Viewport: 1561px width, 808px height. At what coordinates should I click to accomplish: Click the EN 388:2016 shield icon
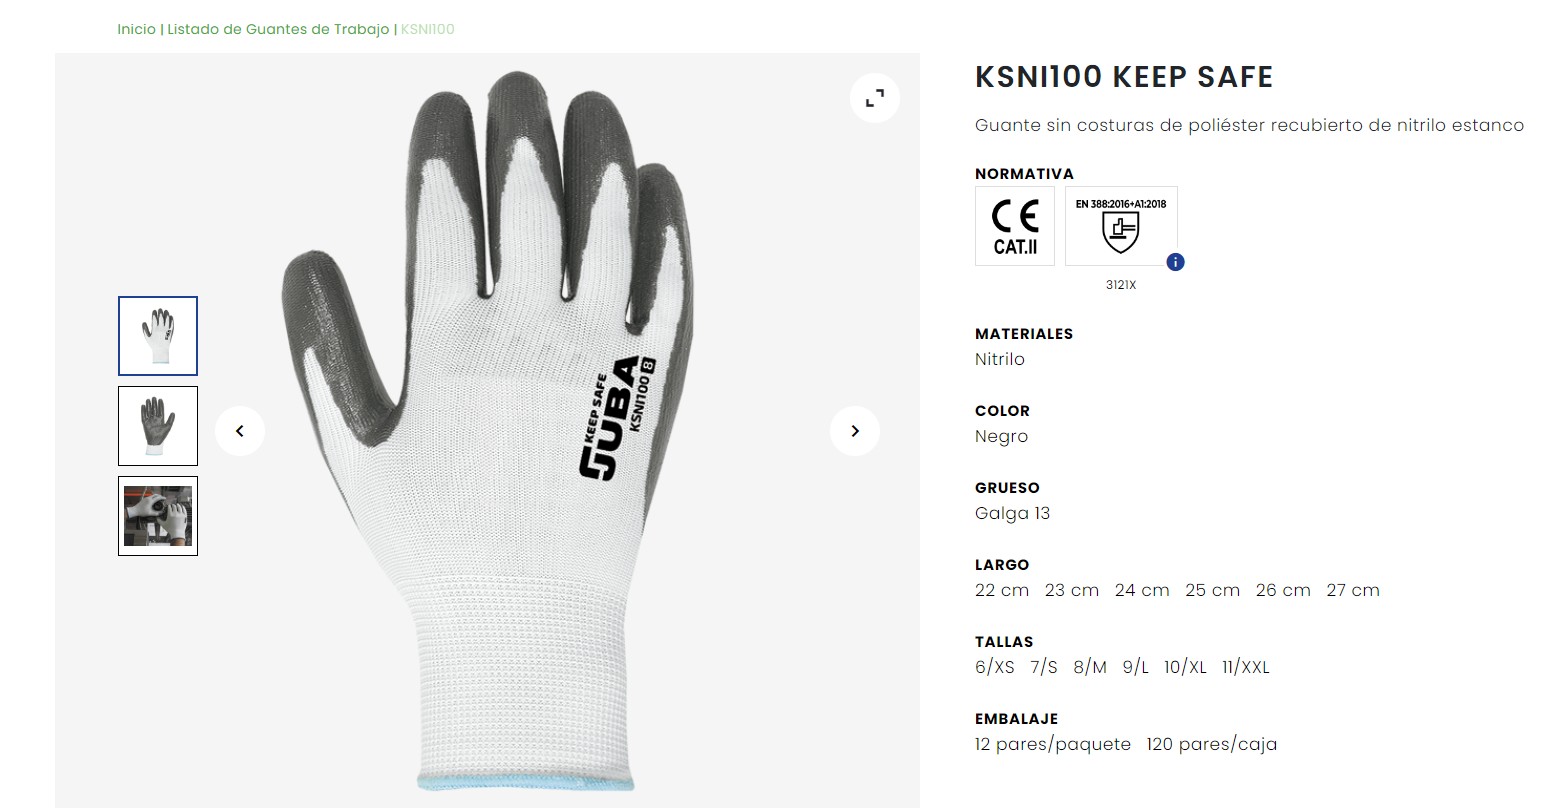click(x=1121, y=226)
